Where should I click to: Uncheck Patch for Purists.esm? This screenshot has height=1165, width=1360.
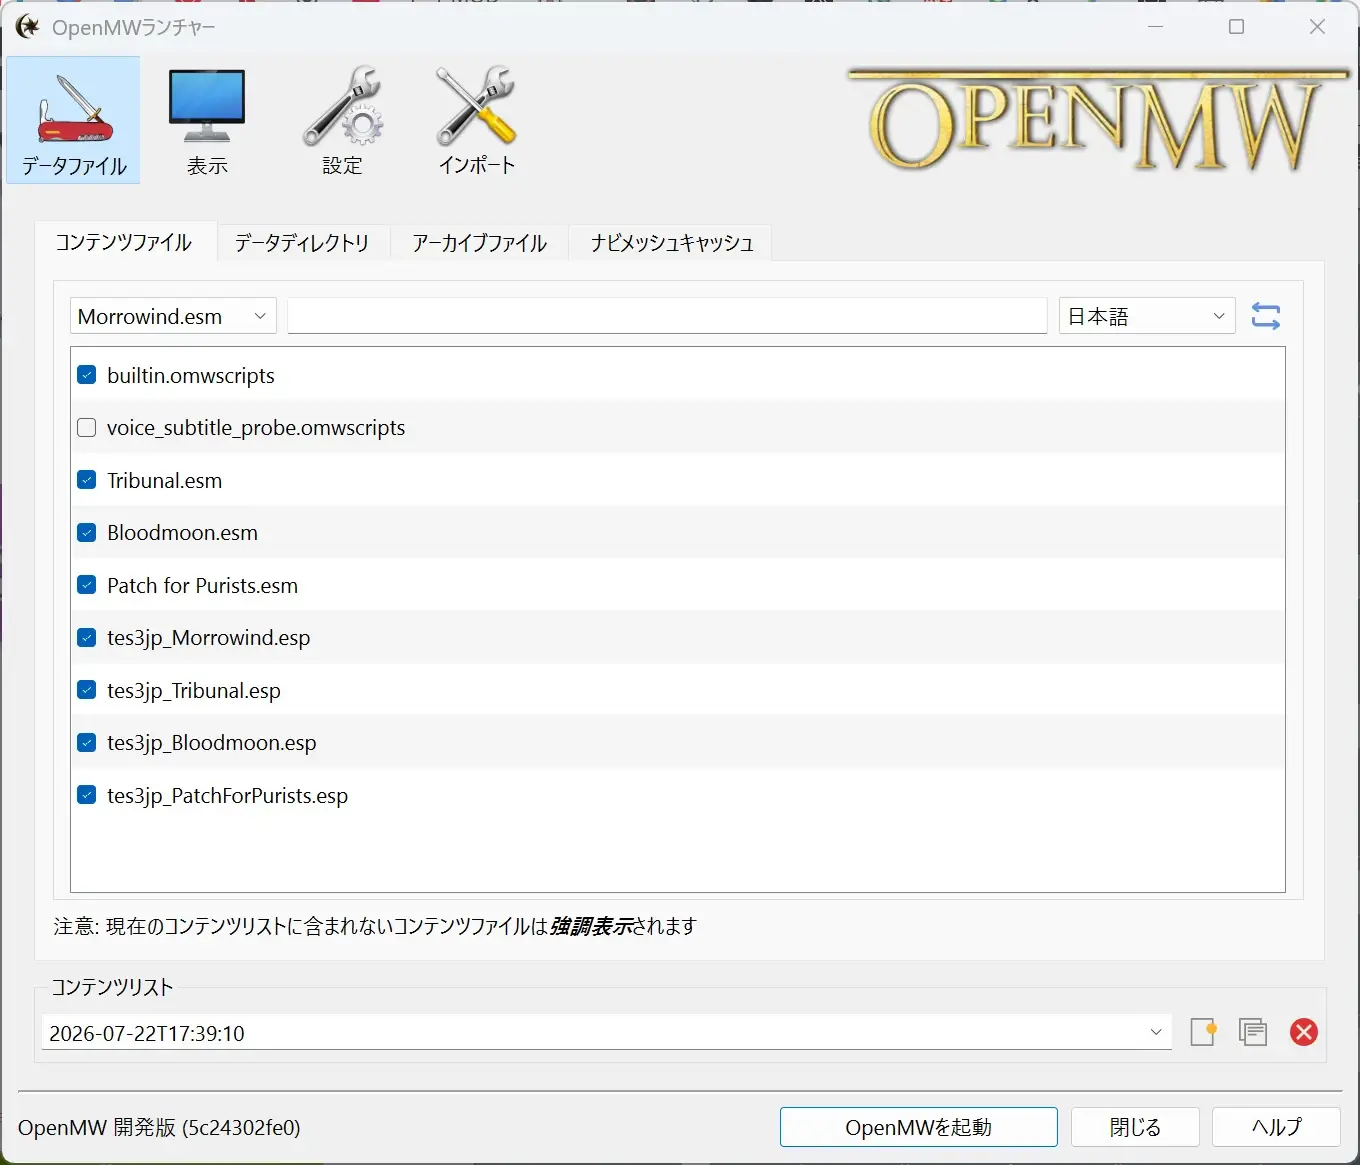(x=87, y=585)
